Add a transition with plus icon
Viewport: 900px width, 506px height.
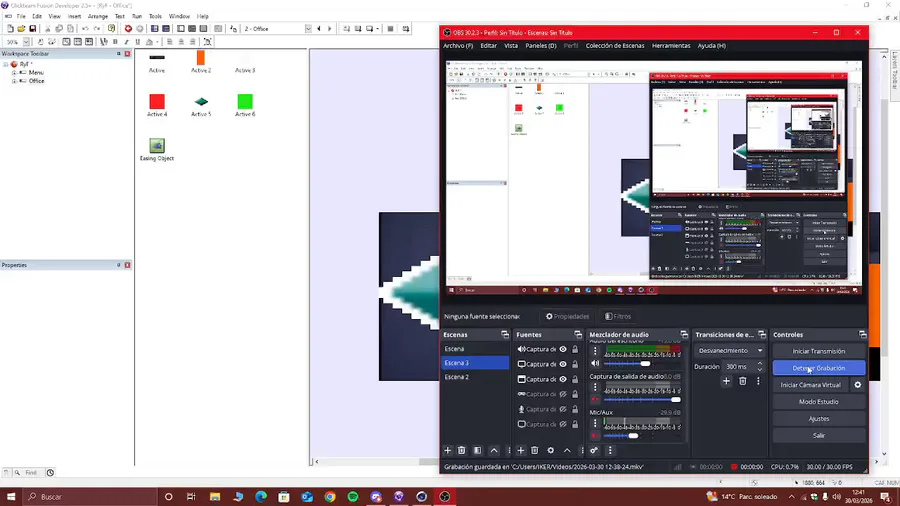pyautogui.click(x=726, y=381)
